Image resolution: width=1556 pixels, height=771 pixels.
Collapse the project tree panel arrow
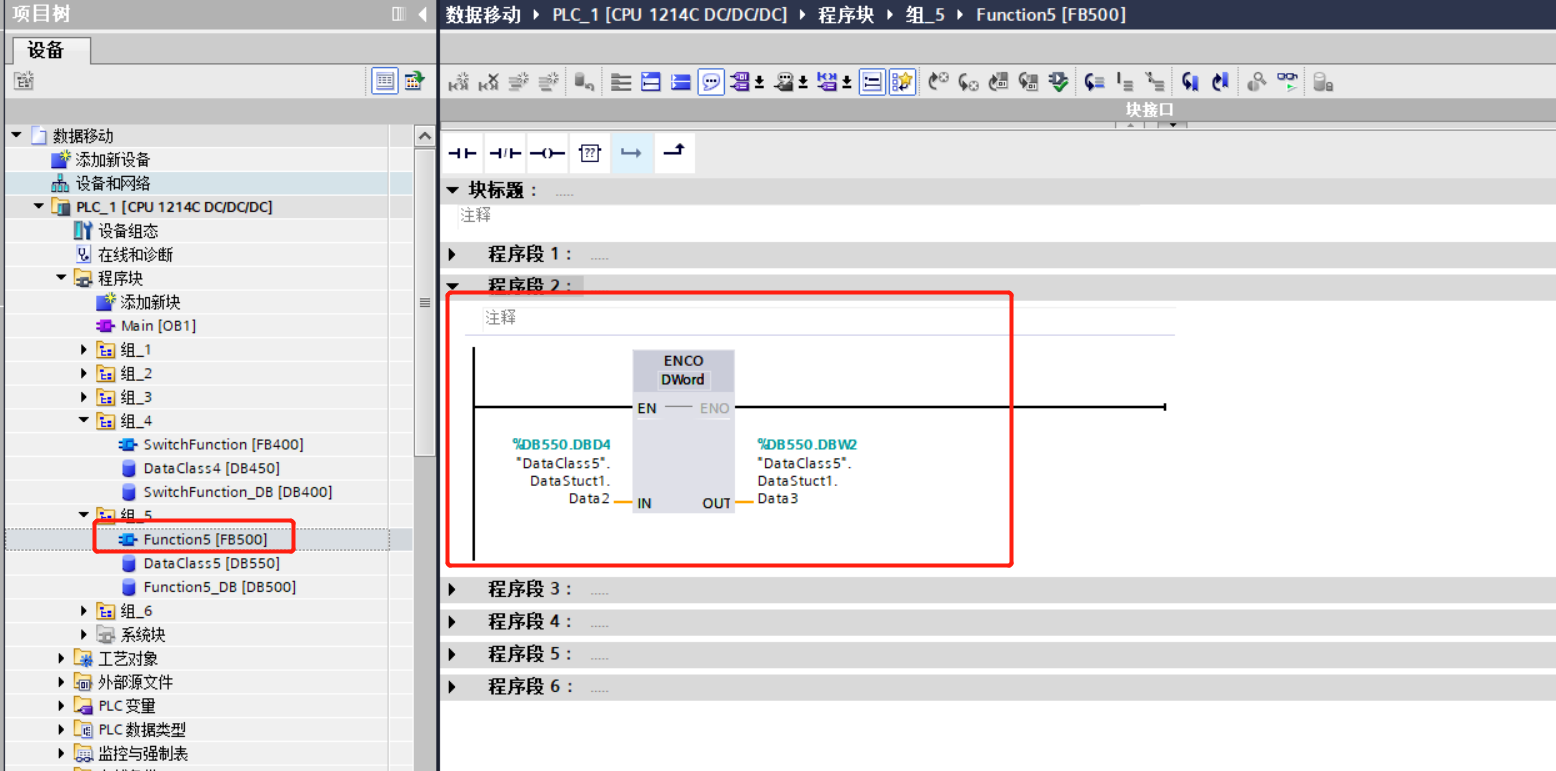tap(422, 14)
